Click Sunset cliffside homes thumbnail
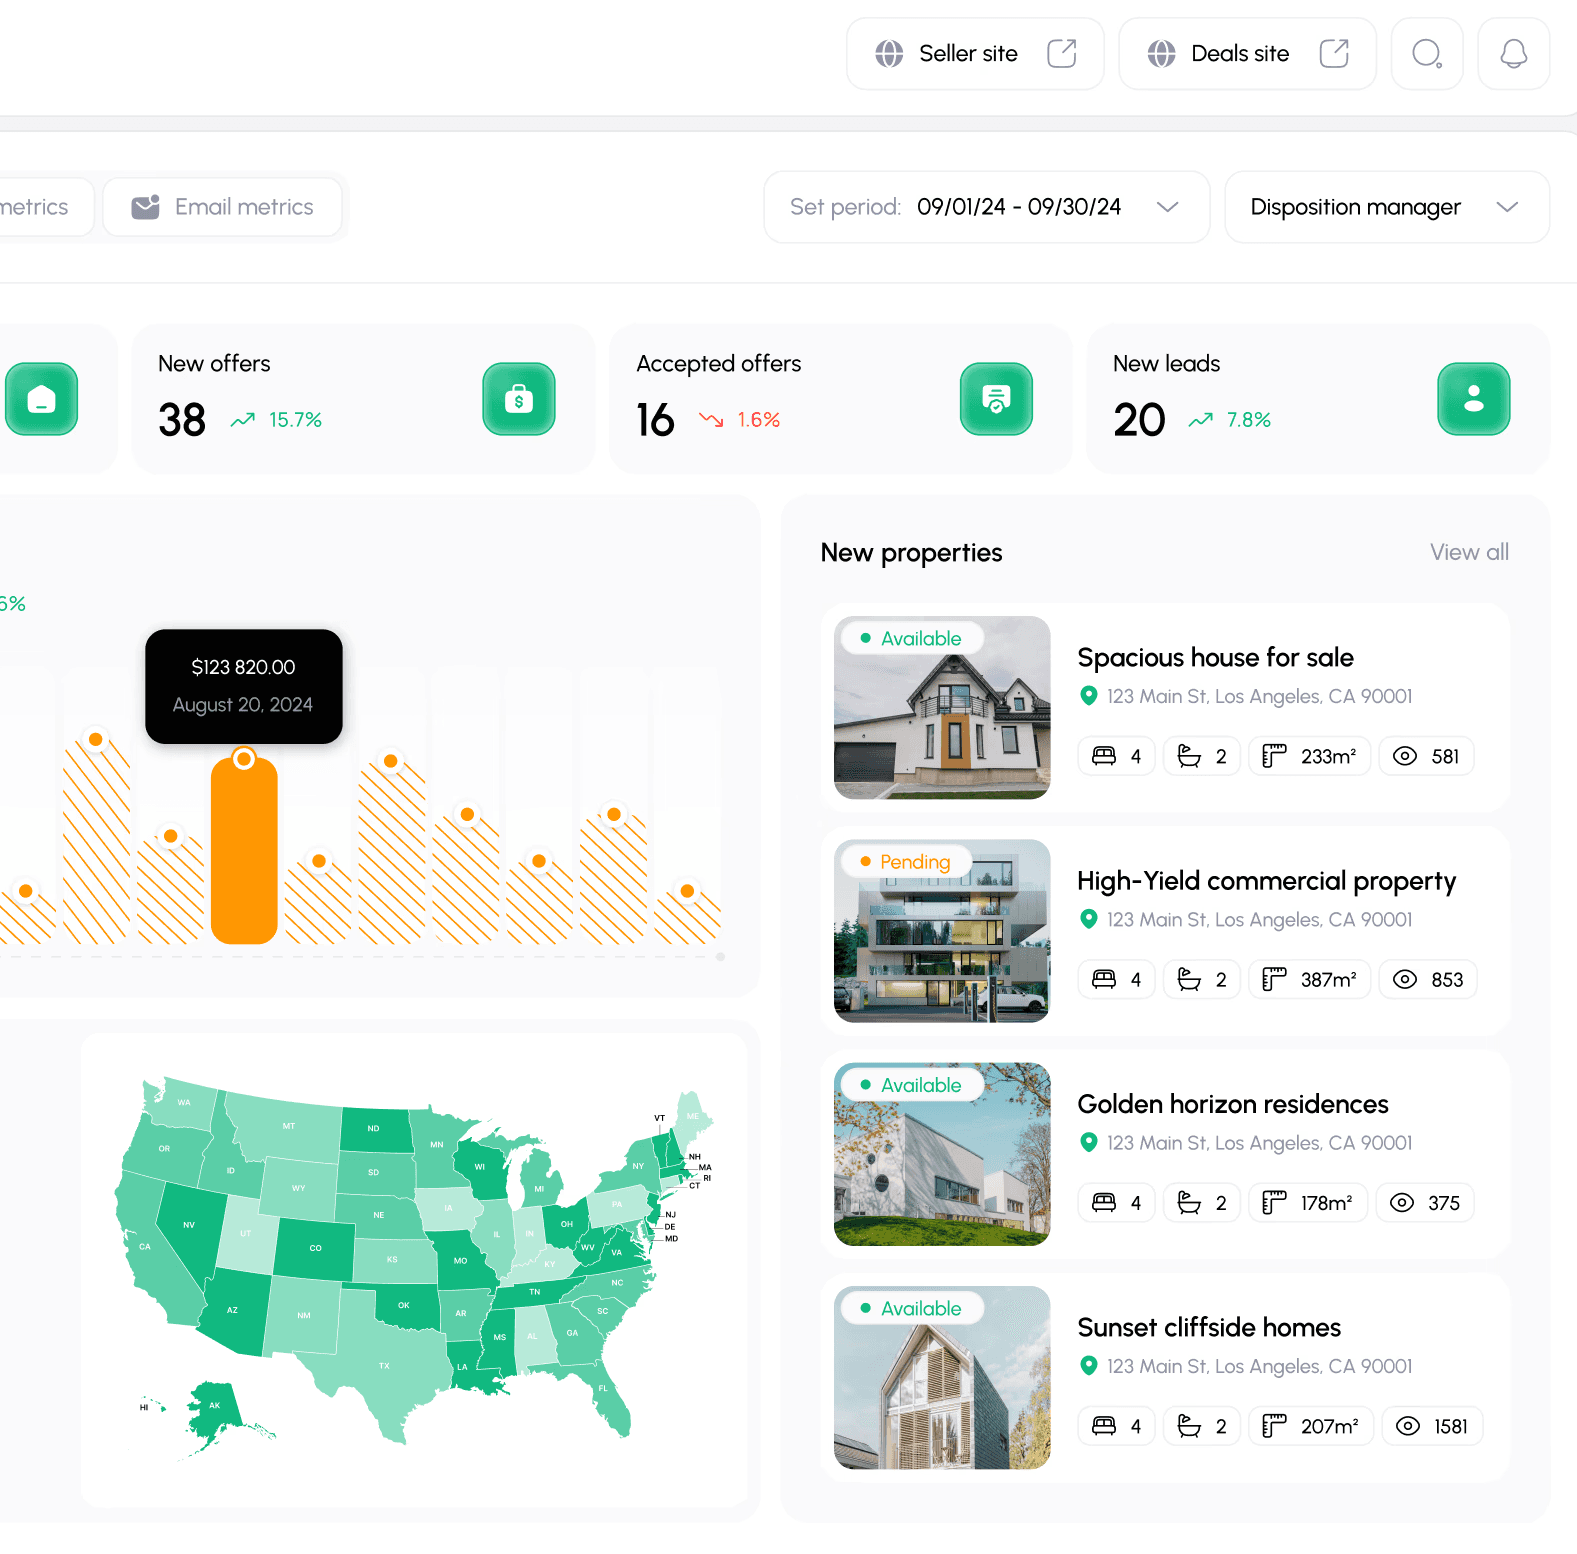 (x=942, y=1377)
